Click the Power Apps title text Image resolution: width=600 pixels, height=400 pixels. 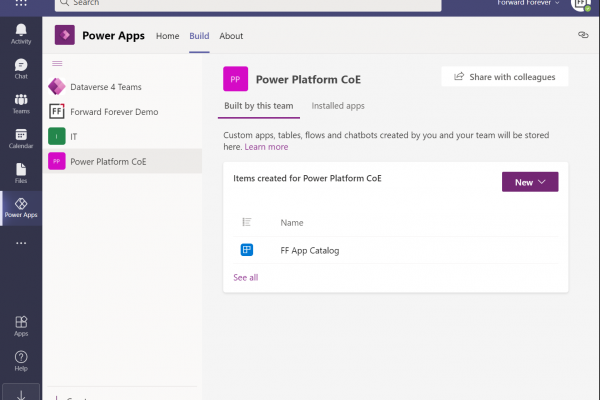pos(114,36)
